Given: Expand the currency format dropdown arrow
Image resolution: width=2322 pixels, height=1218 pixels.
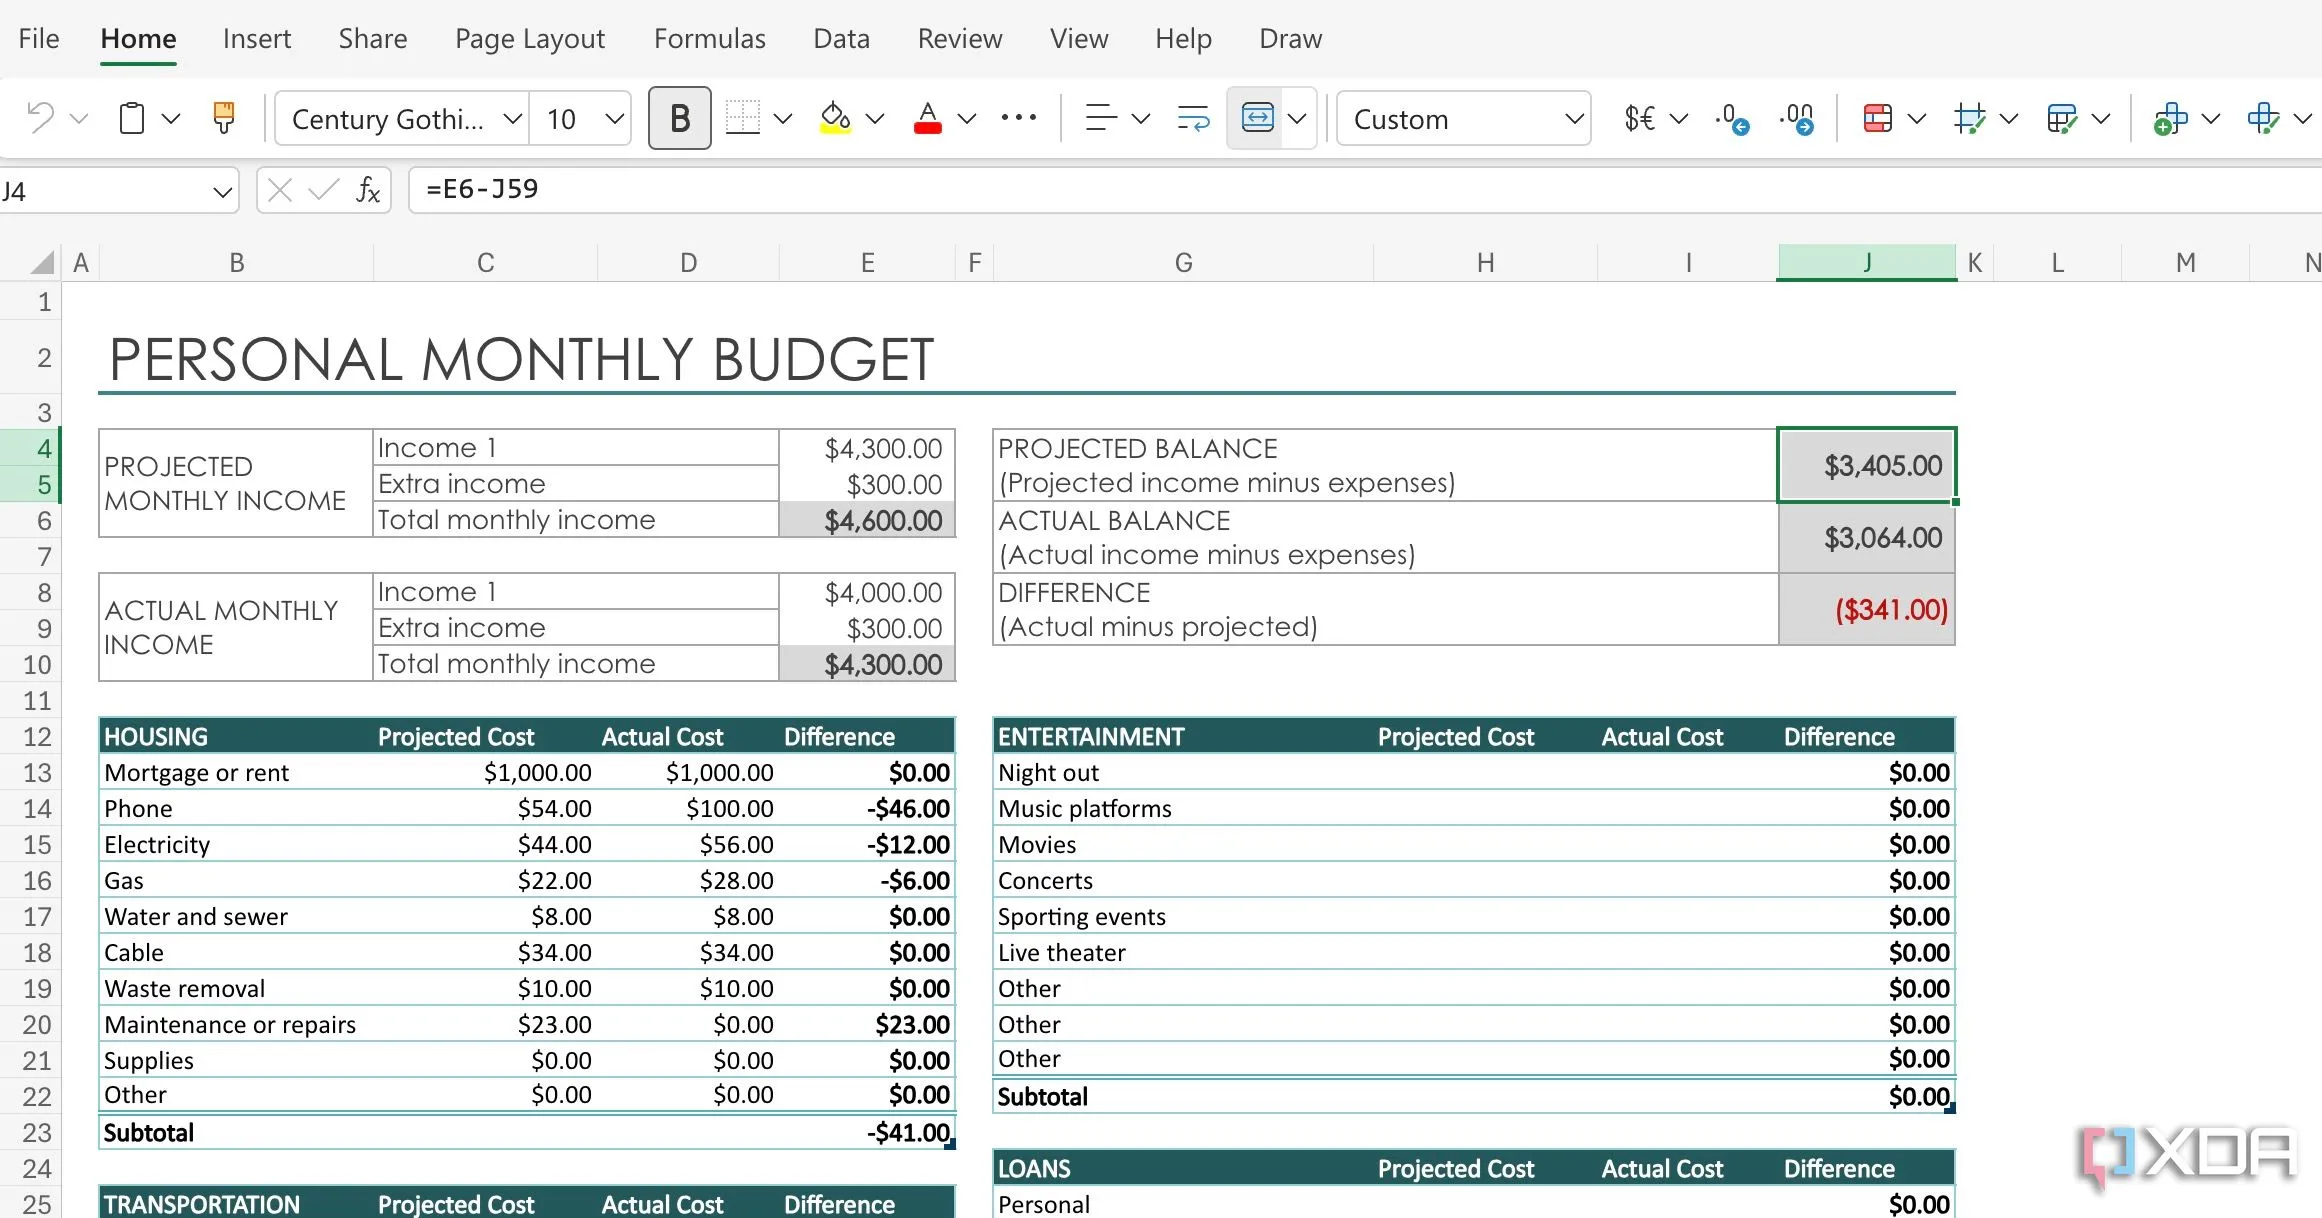Looking at the screenshot, I should 1679,118.
